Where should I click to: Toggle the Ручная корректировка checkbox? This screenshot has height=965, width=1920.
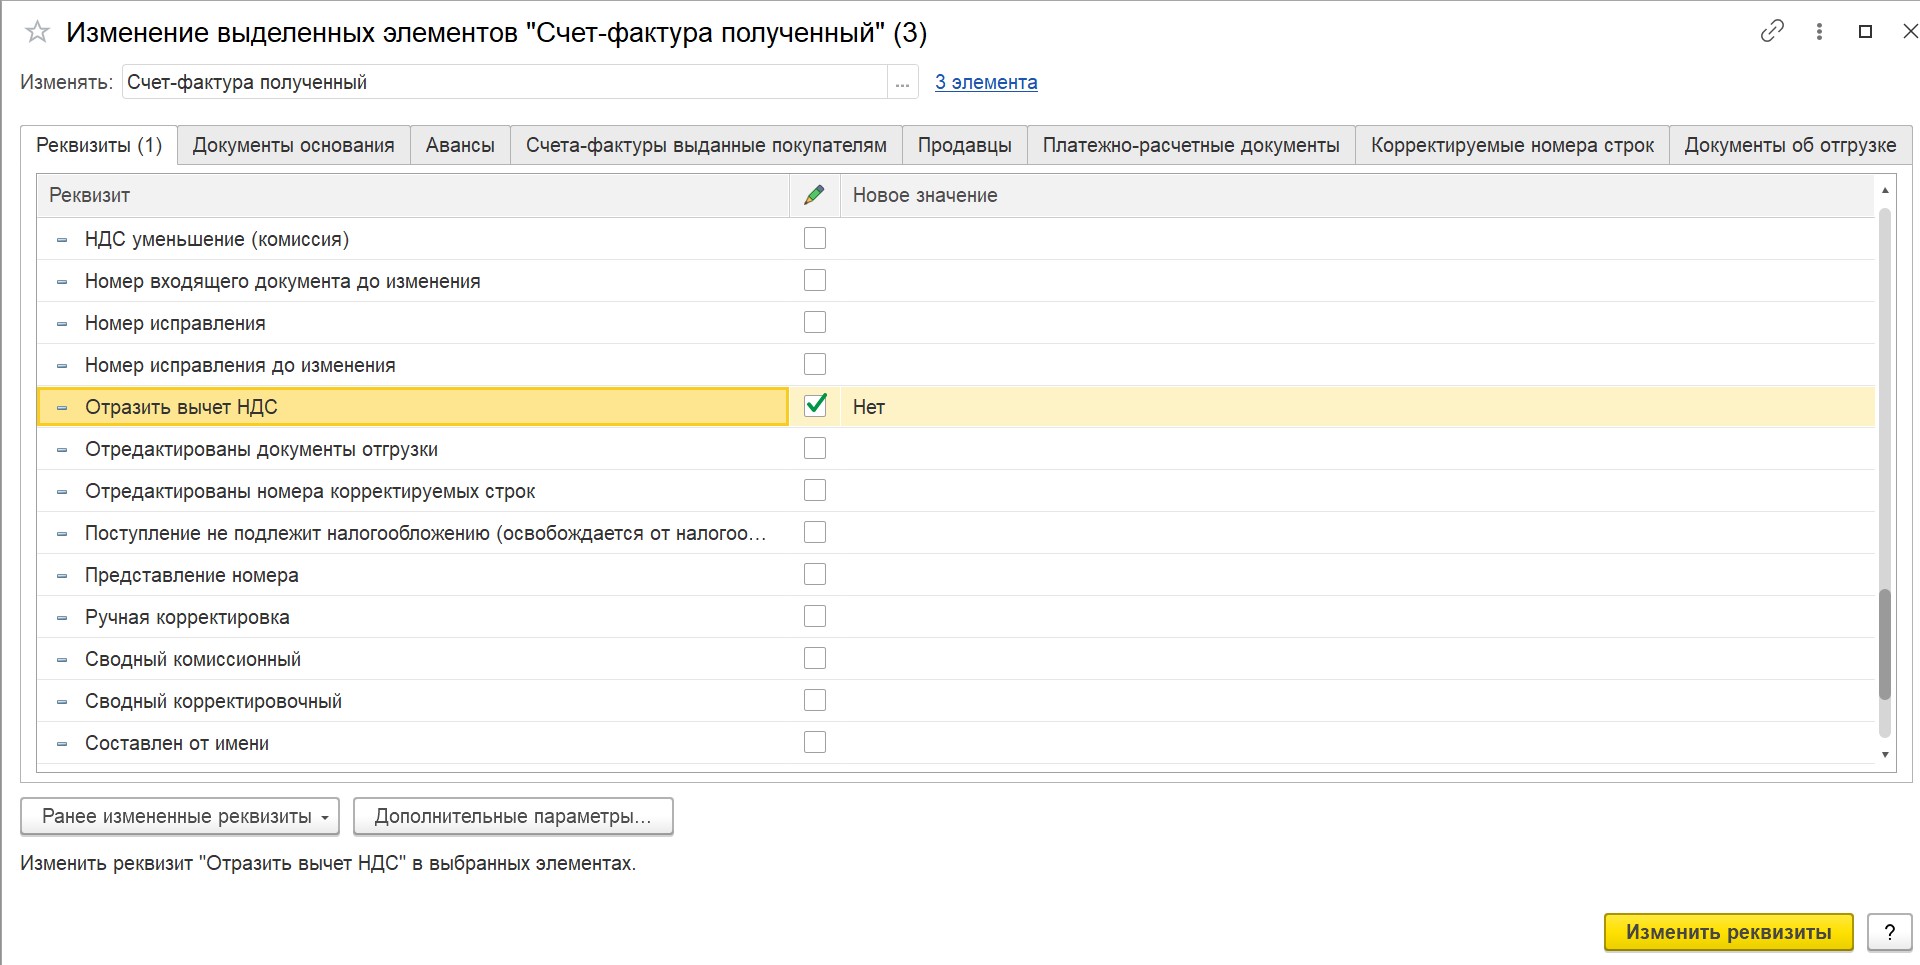tap(815, 616)
